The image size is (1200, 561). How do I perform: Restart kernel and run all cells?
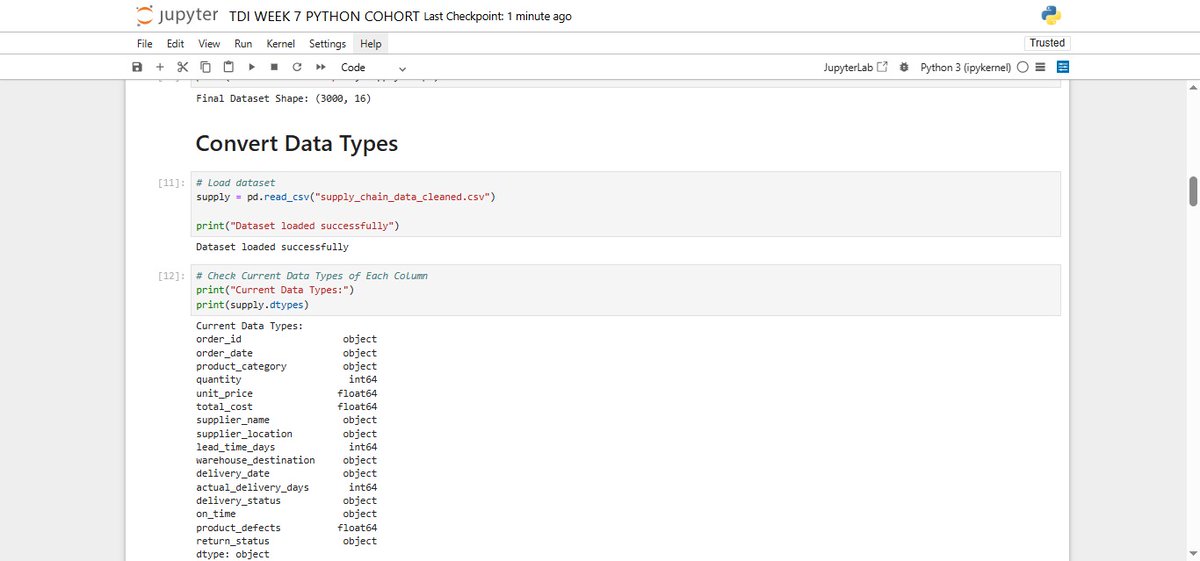click(x=321, y=67)
